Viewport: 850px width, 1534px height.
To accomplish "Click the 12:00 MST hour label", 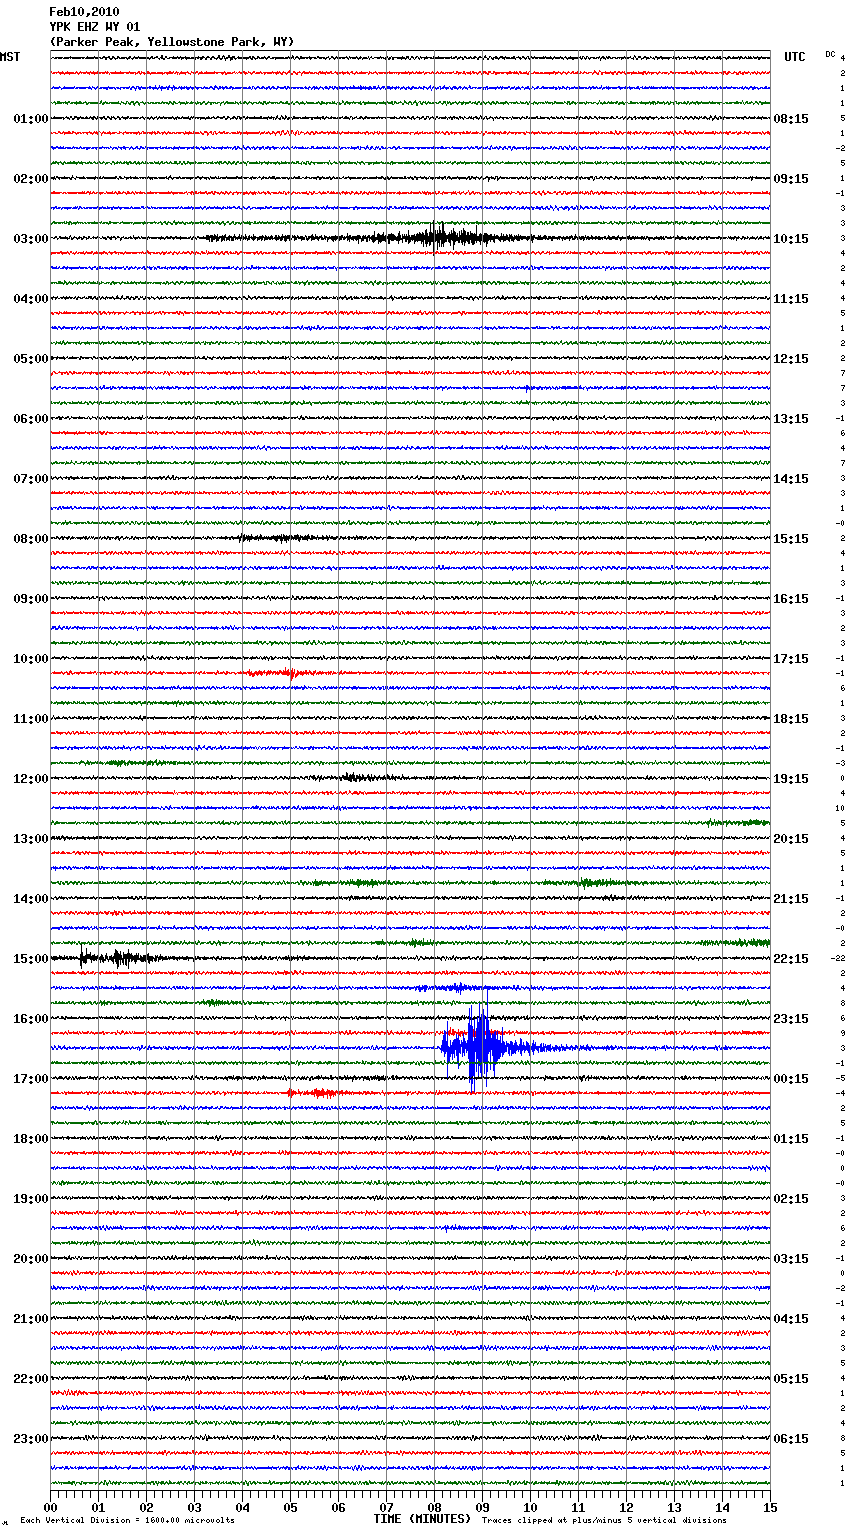I will point(31,779).
